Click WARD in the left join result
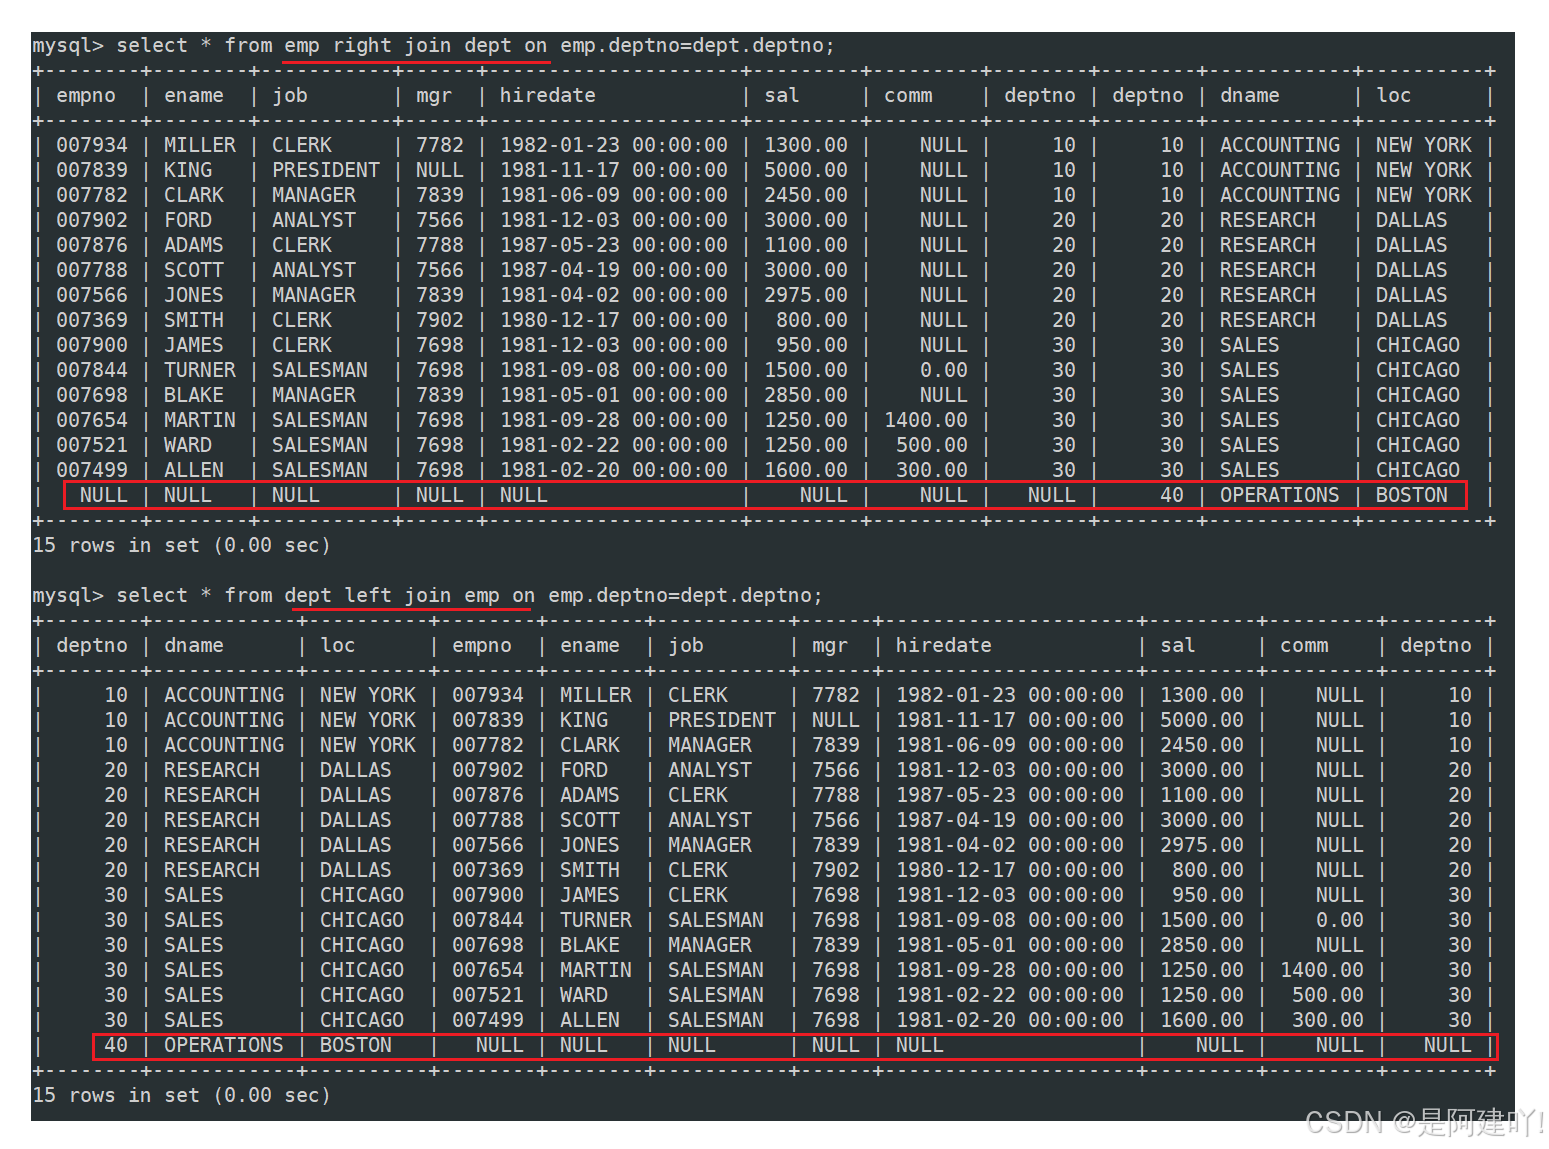The width and height of the screenshot is (1549, 1149). 584,996
